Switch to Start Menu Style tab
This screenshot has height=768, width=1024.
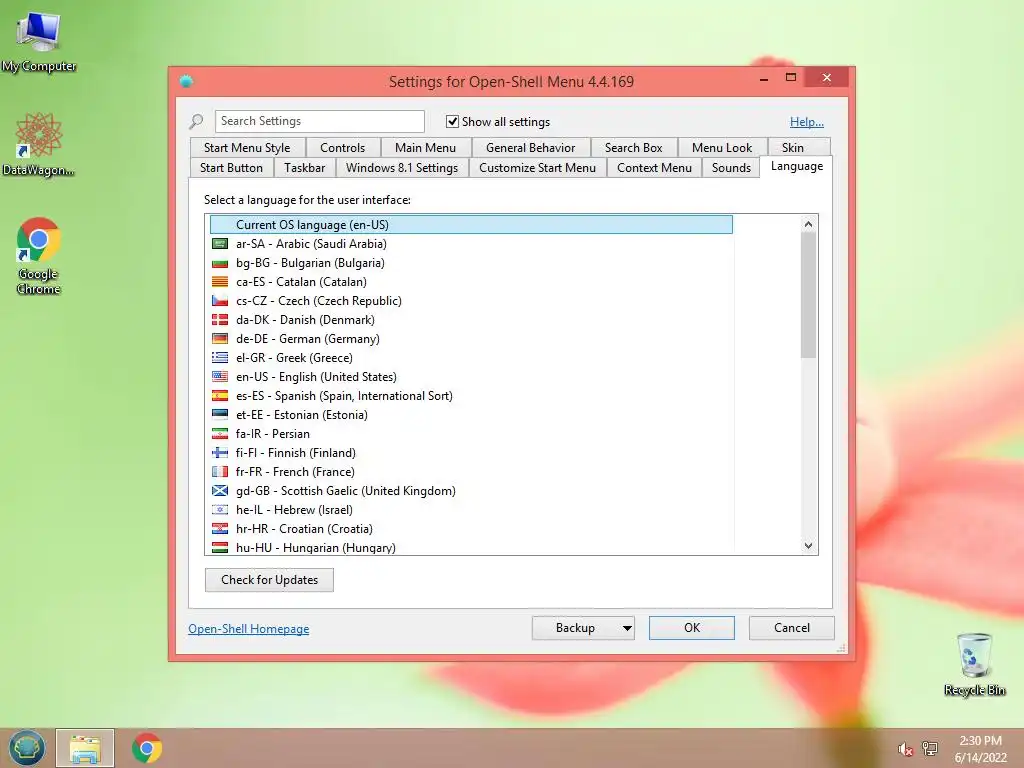pyautogui.click(x=247, y=148)
